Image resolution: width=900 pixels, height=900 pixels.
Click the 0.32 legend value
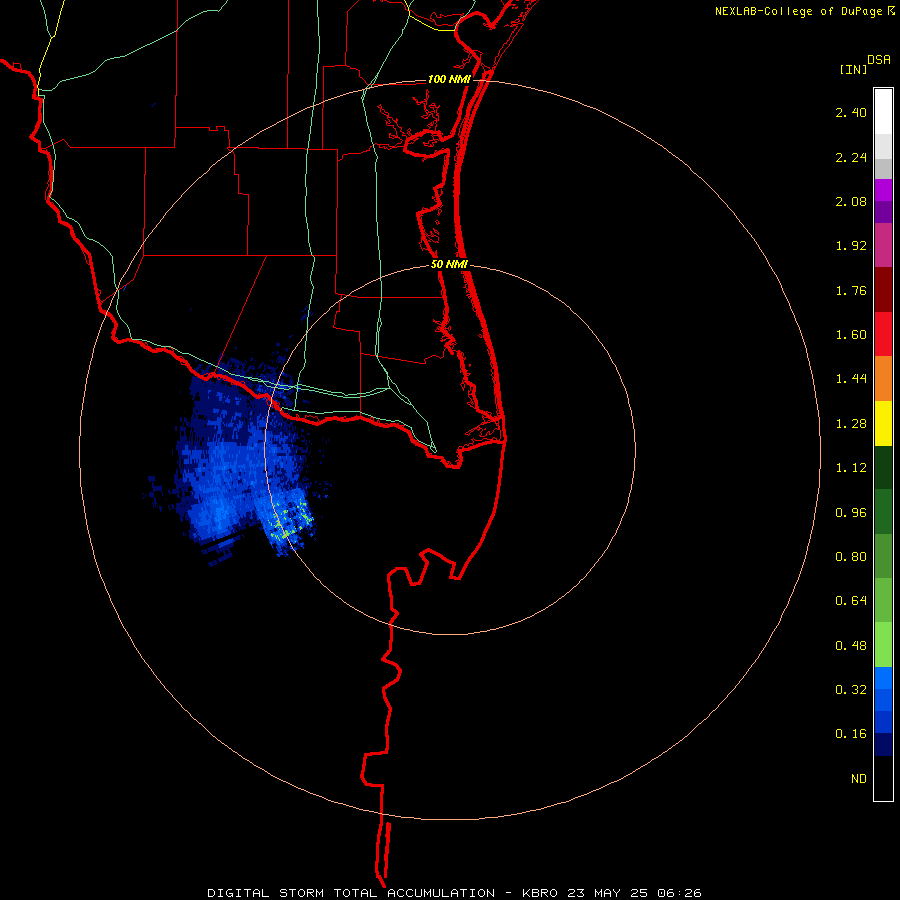(851, 690)
